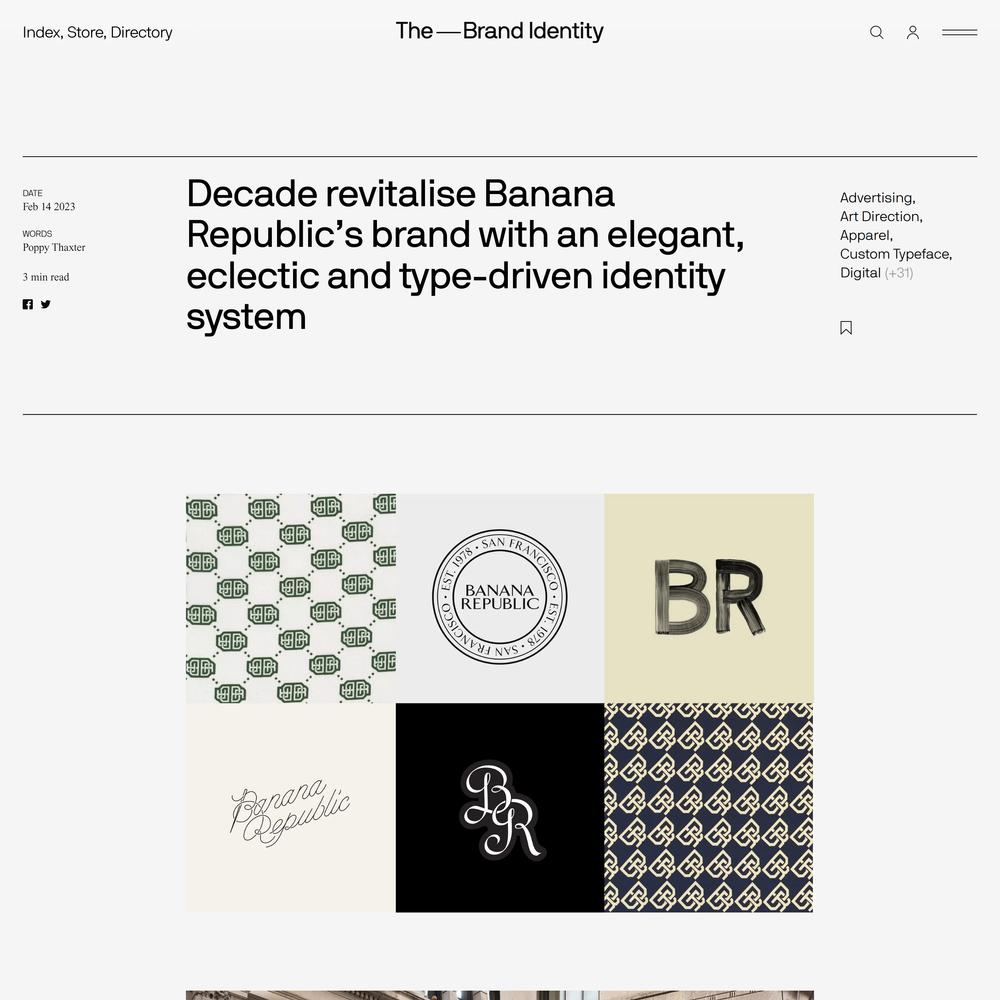1000x1000 pixels.
Task: Select the Advertising tag
Action: click(878, 198)
